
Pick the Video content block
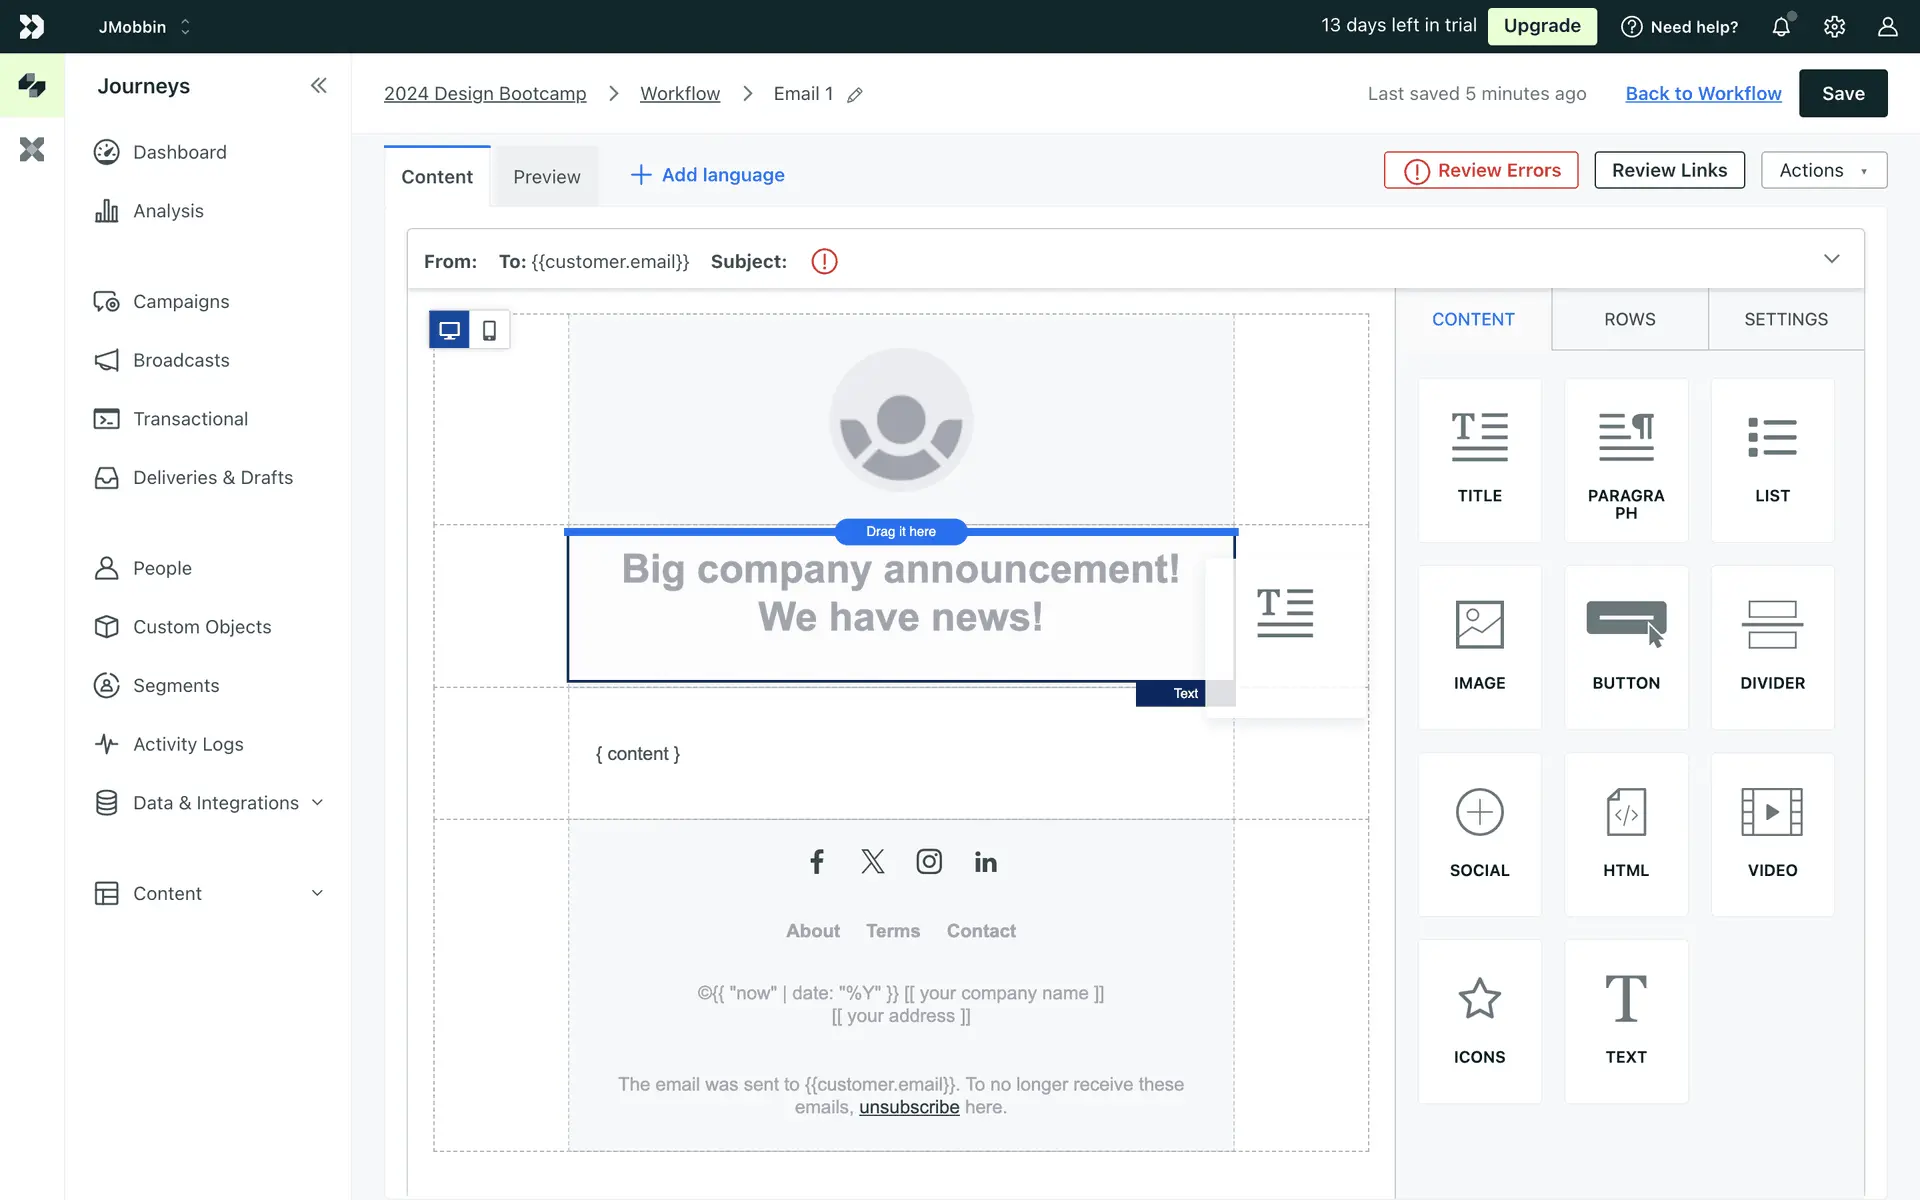tap(1771, 812)
